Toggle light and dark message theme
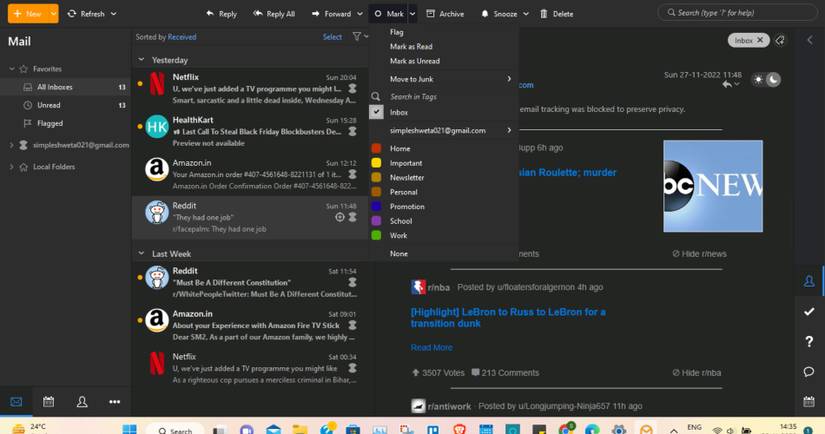 [766, 80]
